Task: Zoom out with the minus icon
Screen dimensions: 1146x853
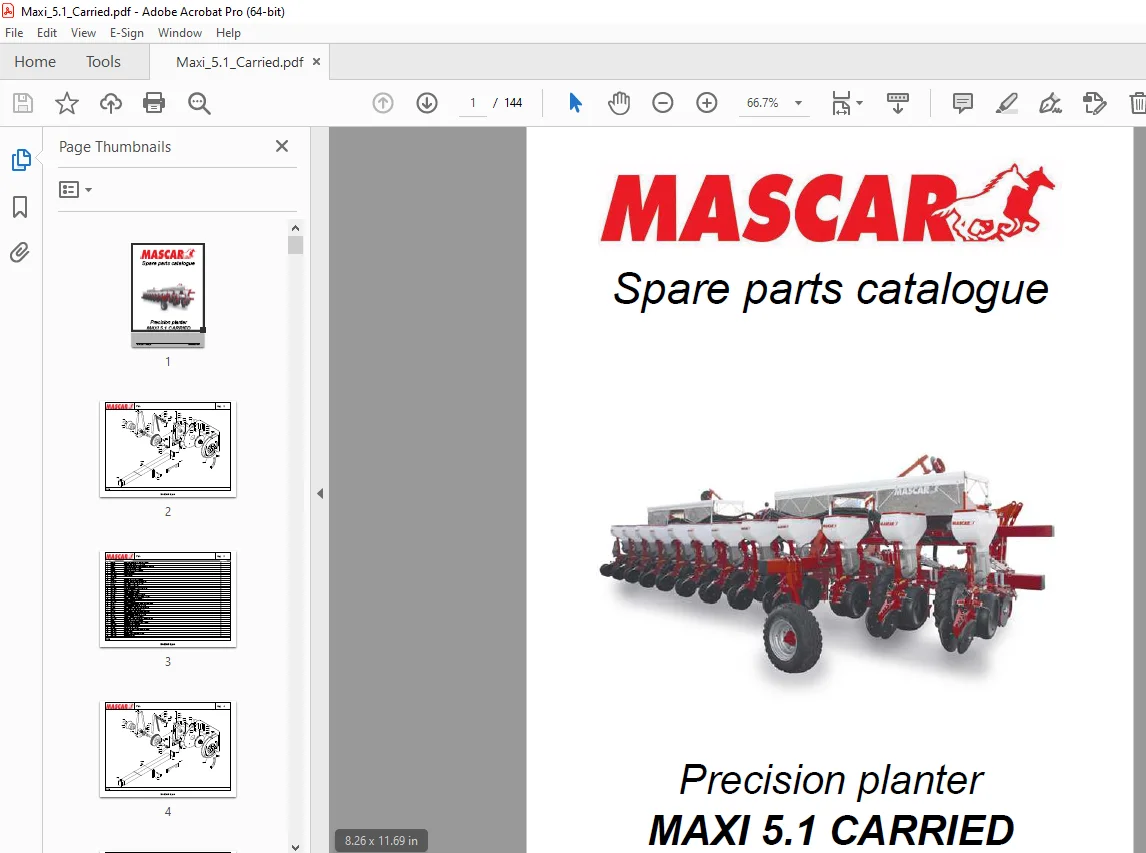Action: [663, 103]
